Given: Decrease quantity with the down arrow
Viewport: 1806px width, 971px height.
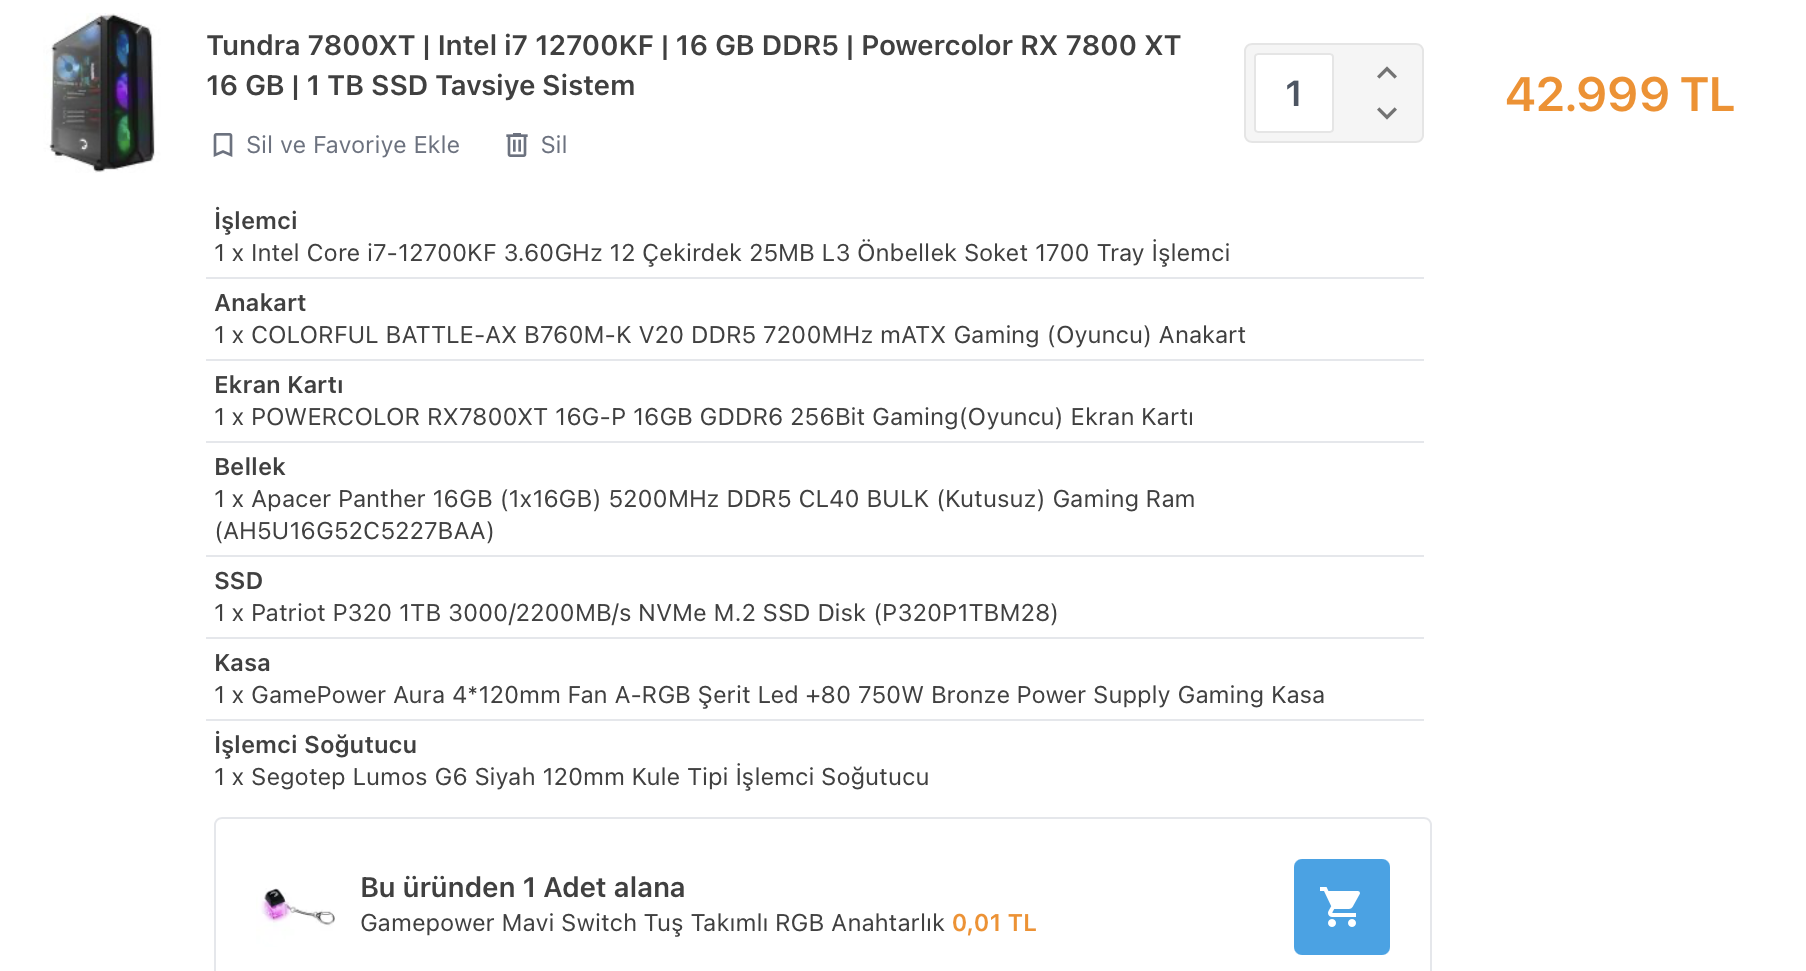Looking at the screenshot, I should point(1386,113).
